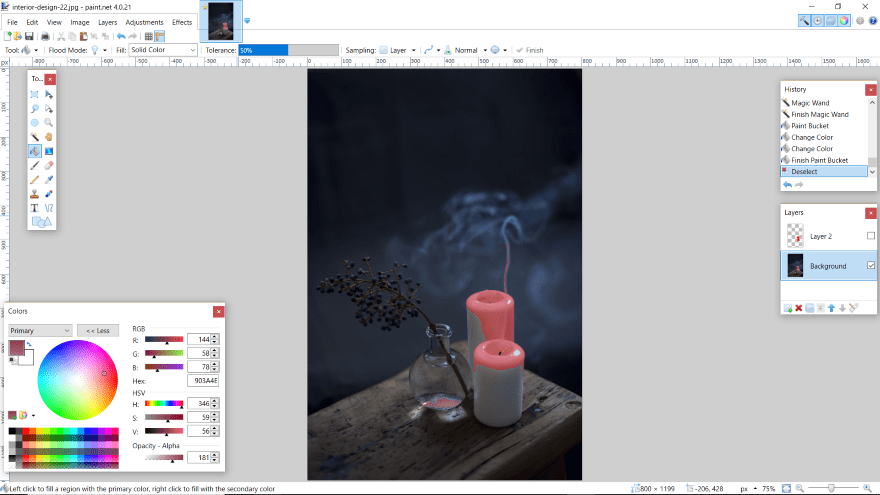Select the Gradient tool
This screenshot has width=880, height=495.
point(48,151)
